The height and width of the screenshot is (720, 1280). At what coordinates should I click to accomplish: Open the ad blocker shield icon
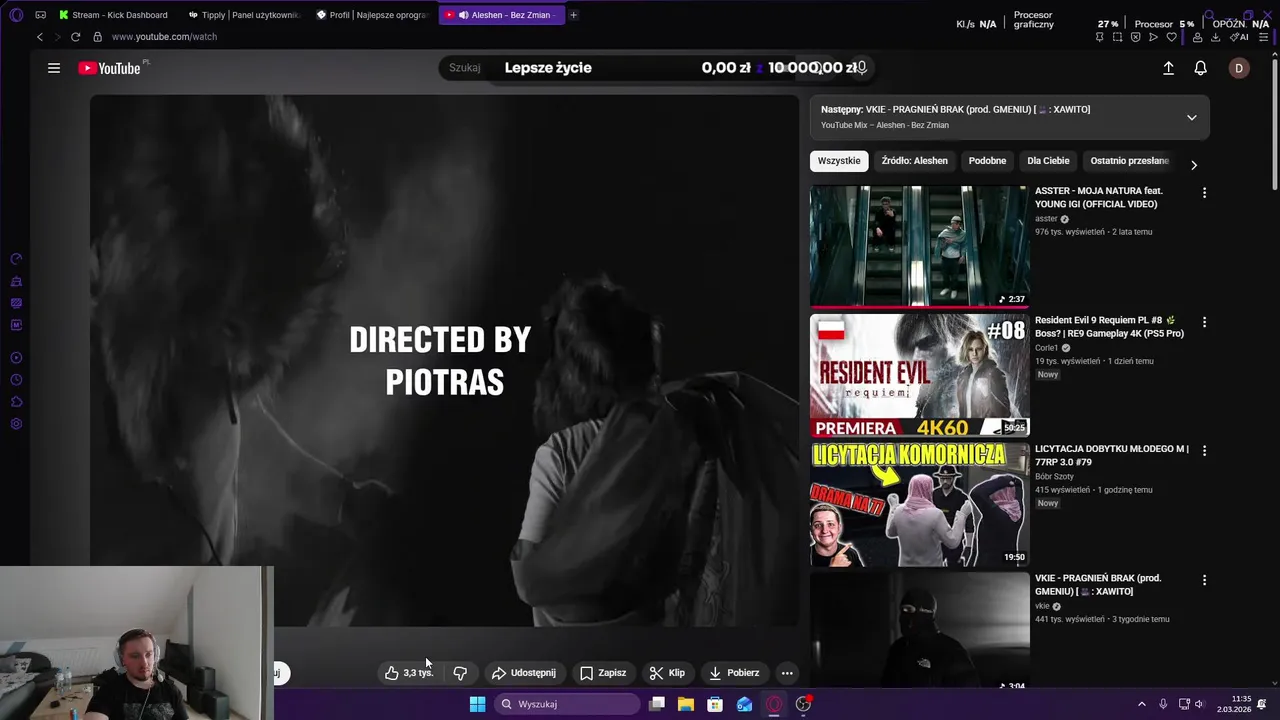click(x=1135, y=37)
